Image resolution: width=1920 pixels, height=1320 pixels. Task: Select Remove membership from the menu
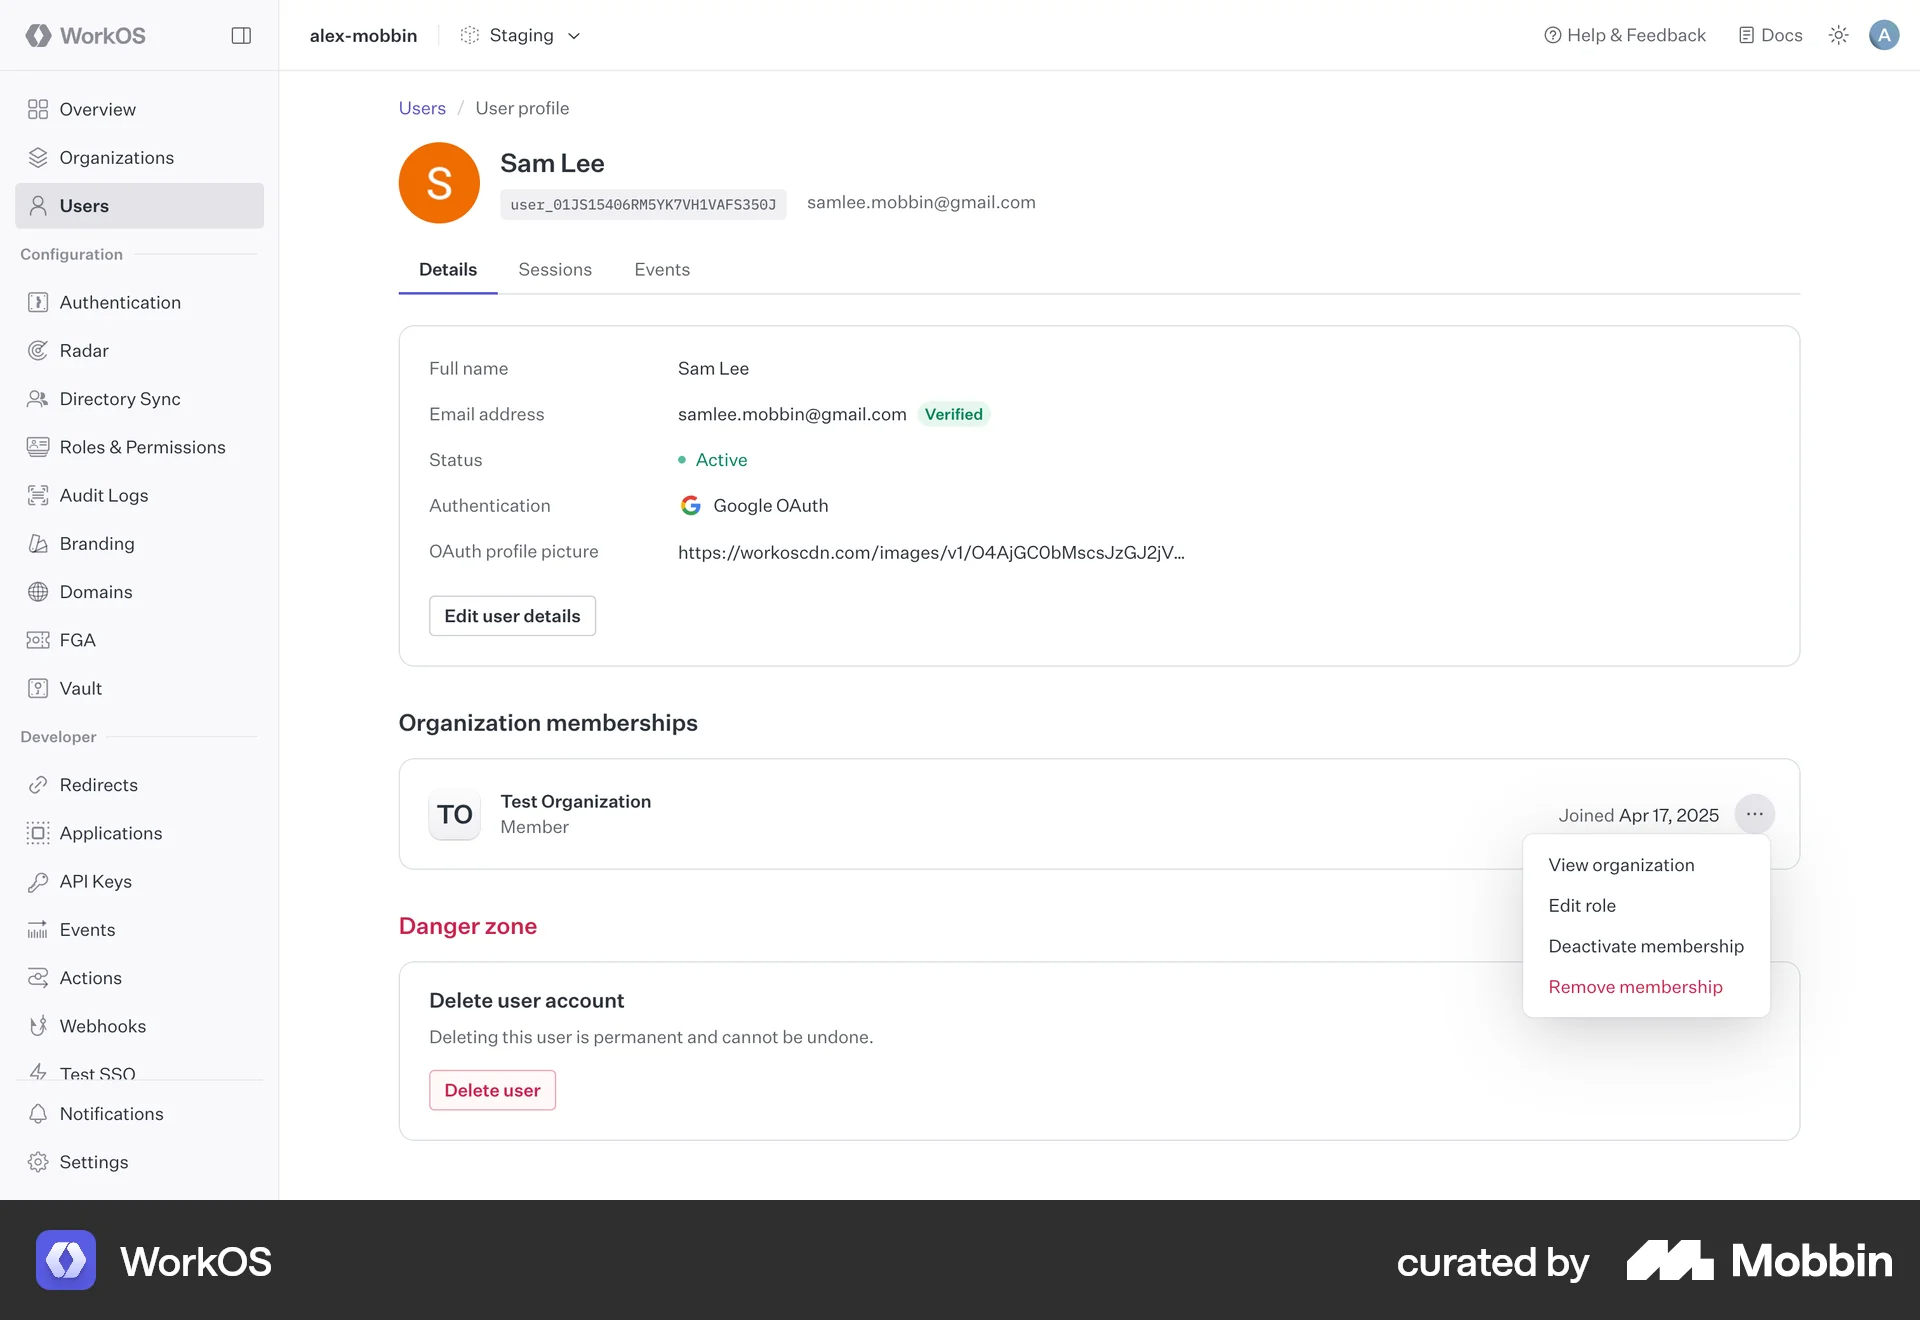click(x=1635, y=987)
